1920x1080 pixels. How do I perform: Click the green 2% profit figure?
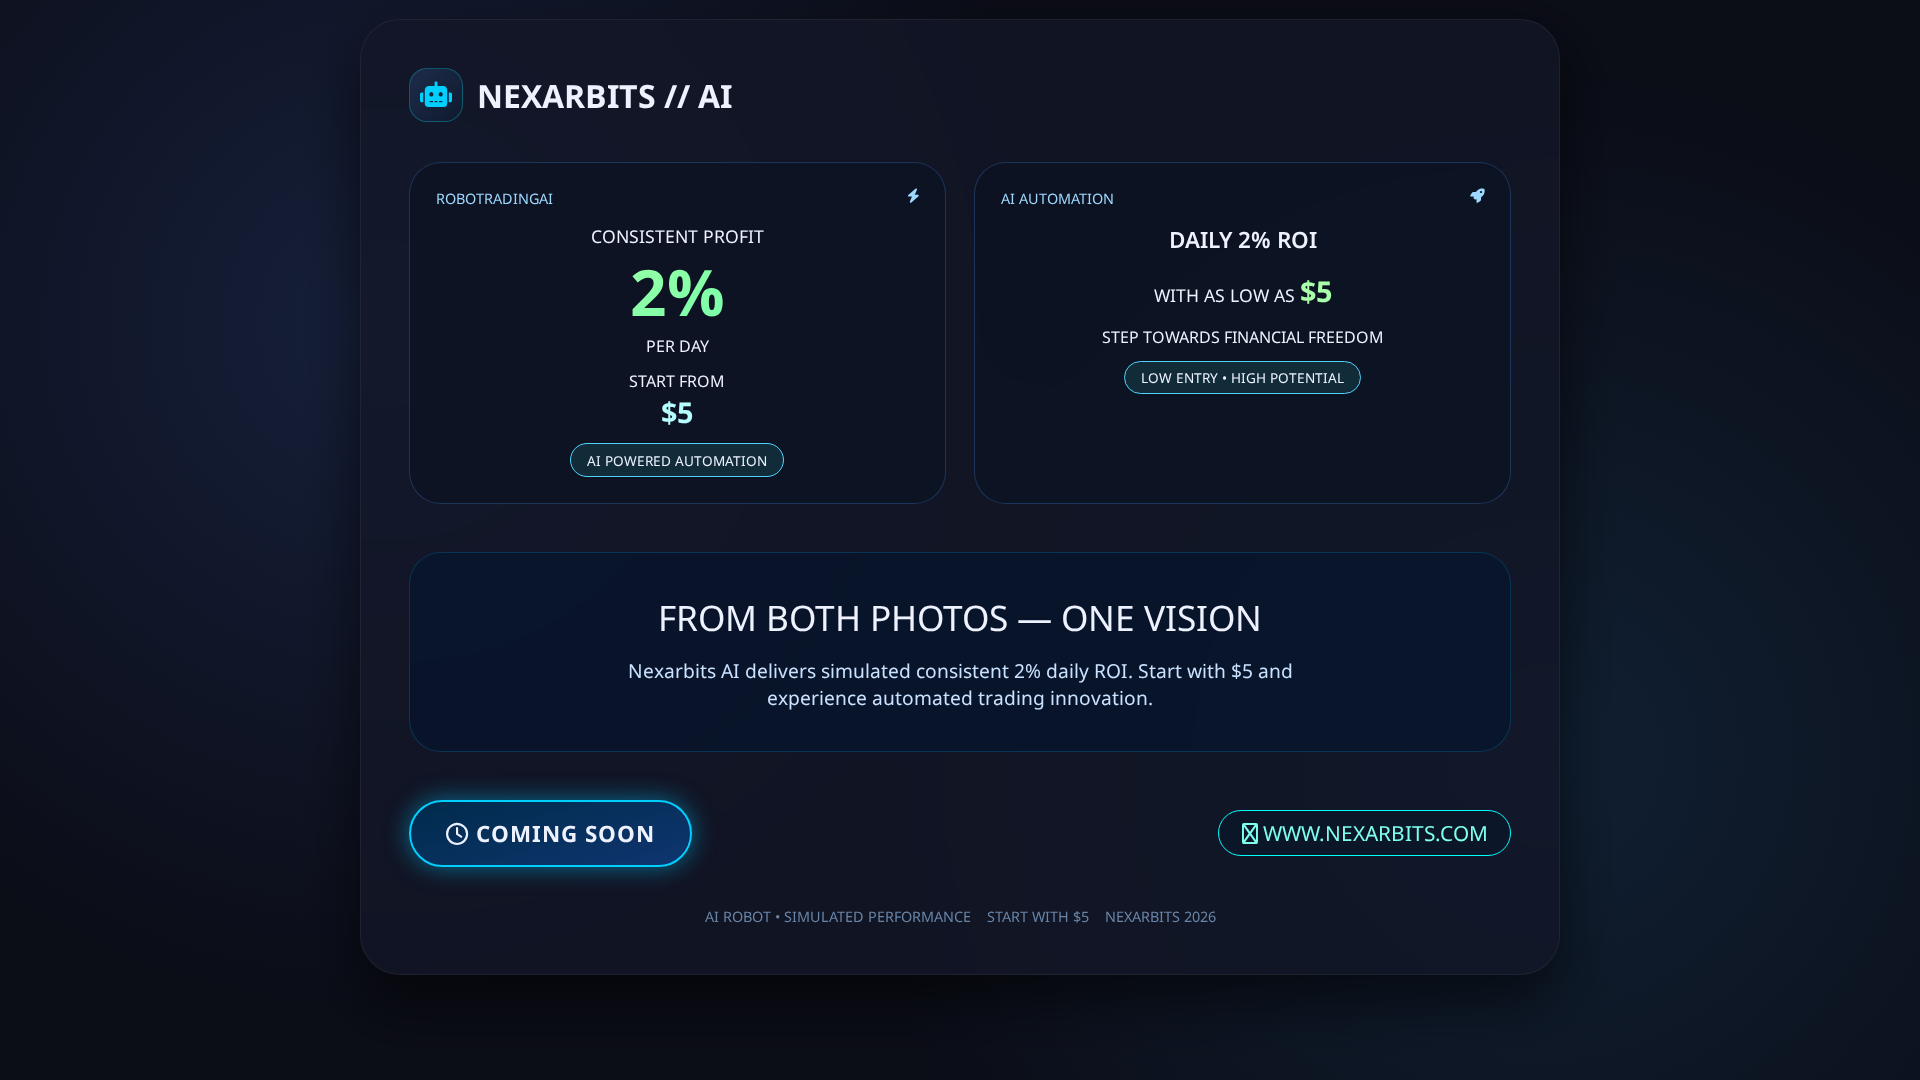[676, 292]
